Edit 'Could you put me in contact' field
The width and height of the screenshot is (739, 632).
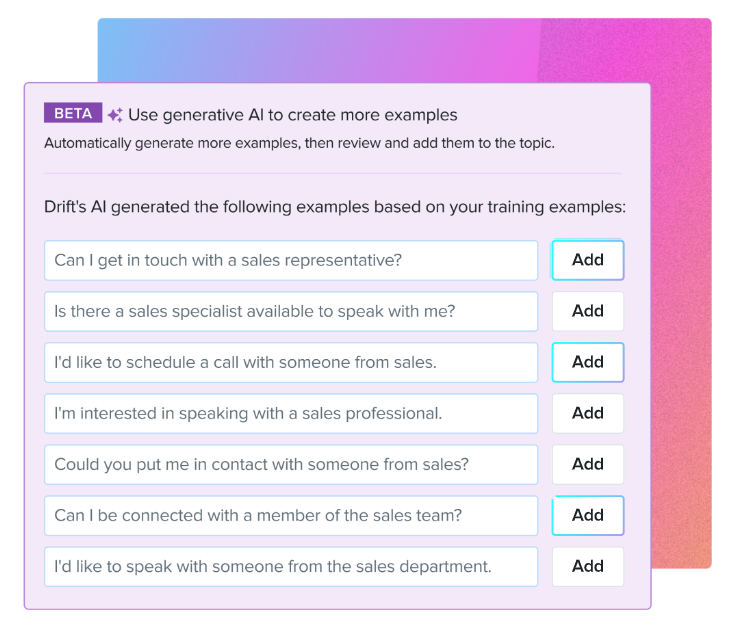click(x=291, y=464)
